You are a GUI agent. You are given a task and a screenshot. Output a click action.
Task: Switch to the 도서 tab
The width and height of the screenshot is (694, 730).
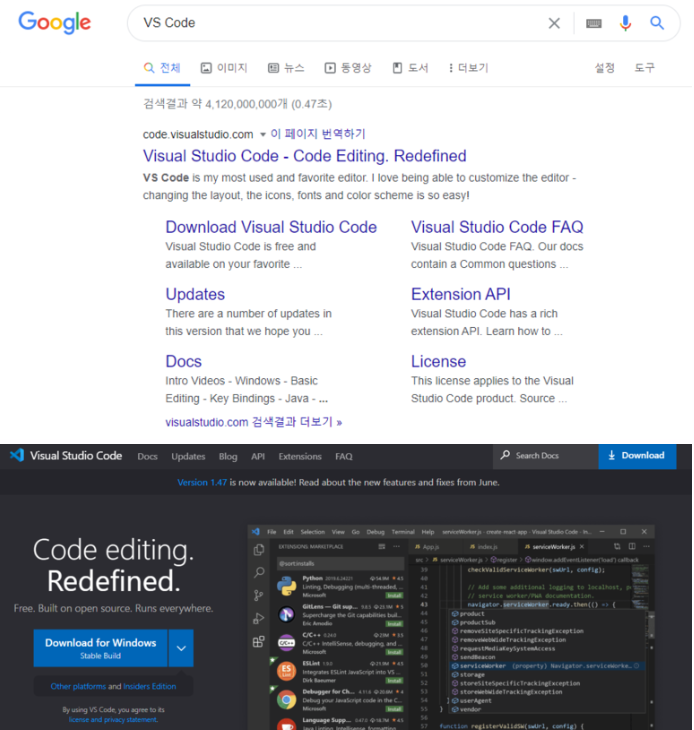click(411, 68)
